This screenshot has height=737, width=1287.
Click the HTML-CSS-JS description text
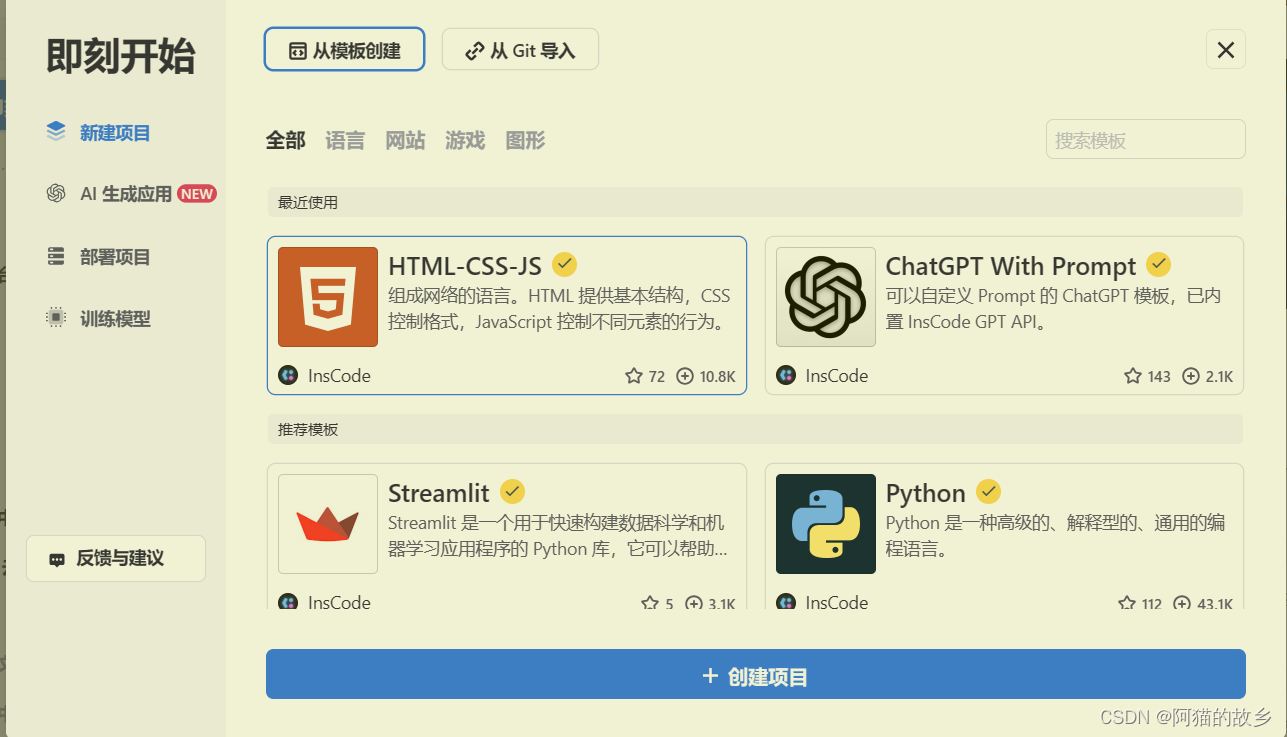coord(560,309)
